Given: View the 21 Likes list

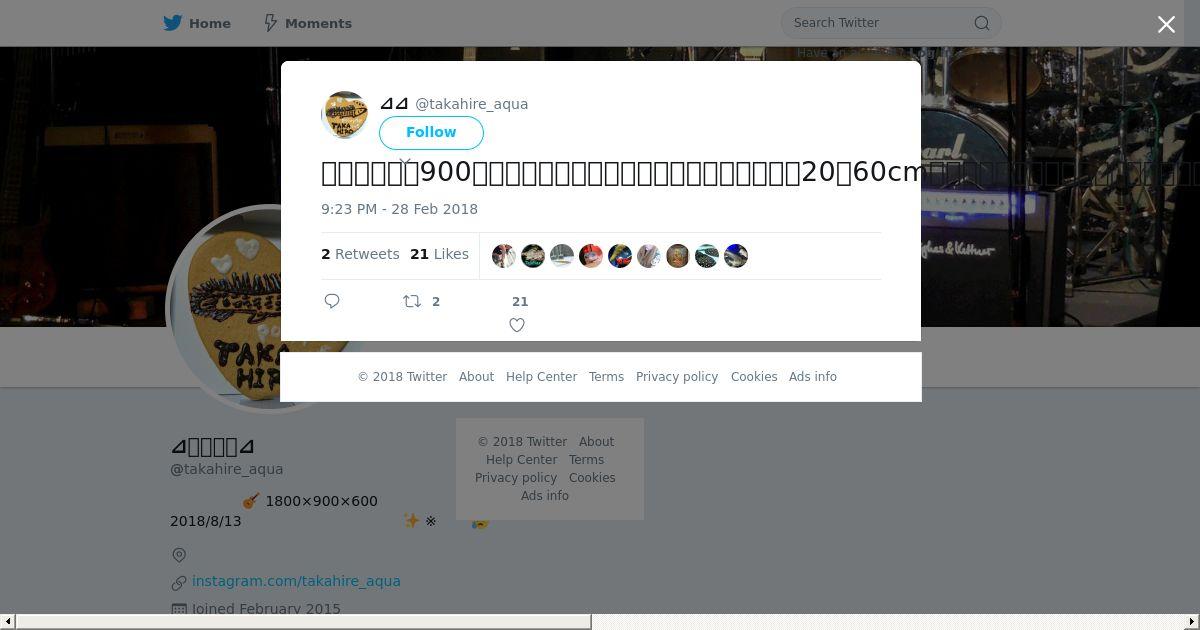Looking at the screenshot, I should coord(439,254).
